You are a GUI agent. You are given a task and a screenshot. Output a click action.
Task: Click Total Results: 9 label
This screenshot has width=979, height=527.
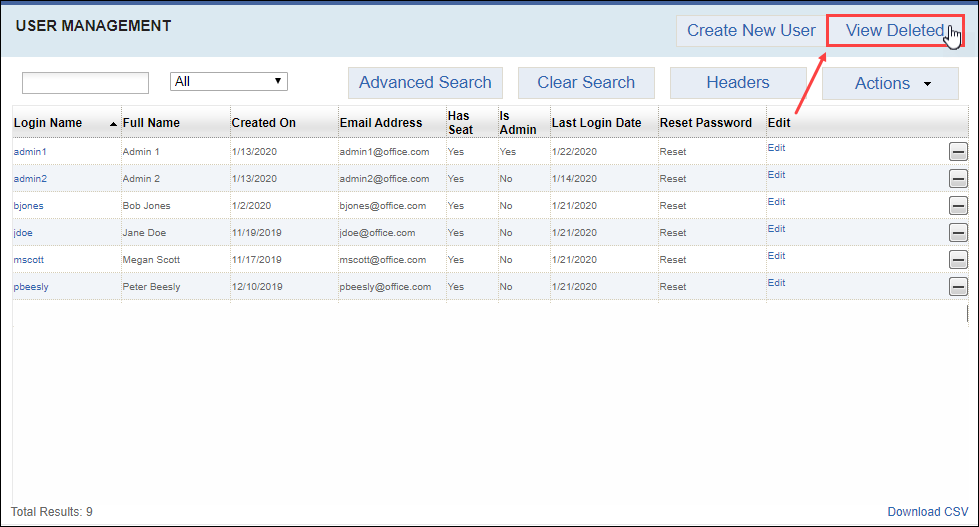(52, 512)
